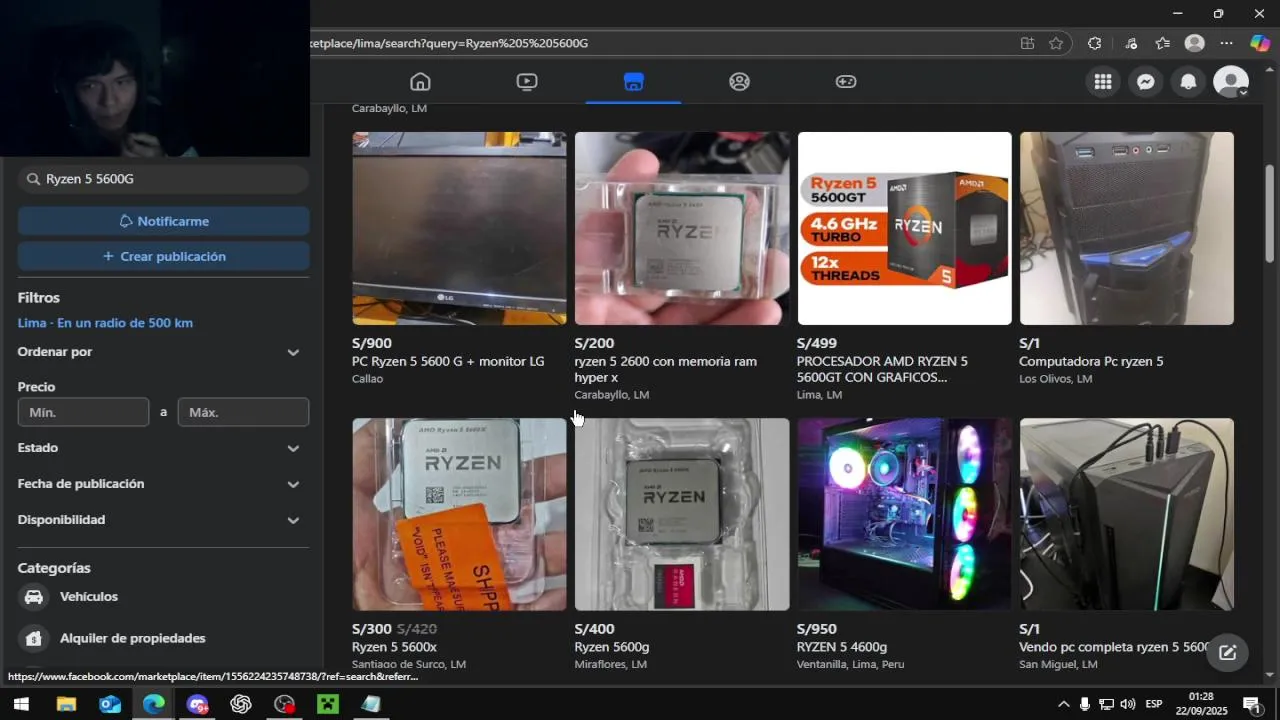Click floating compose message button
This screenshot has height=720, width=1280.
point(1227,653)
